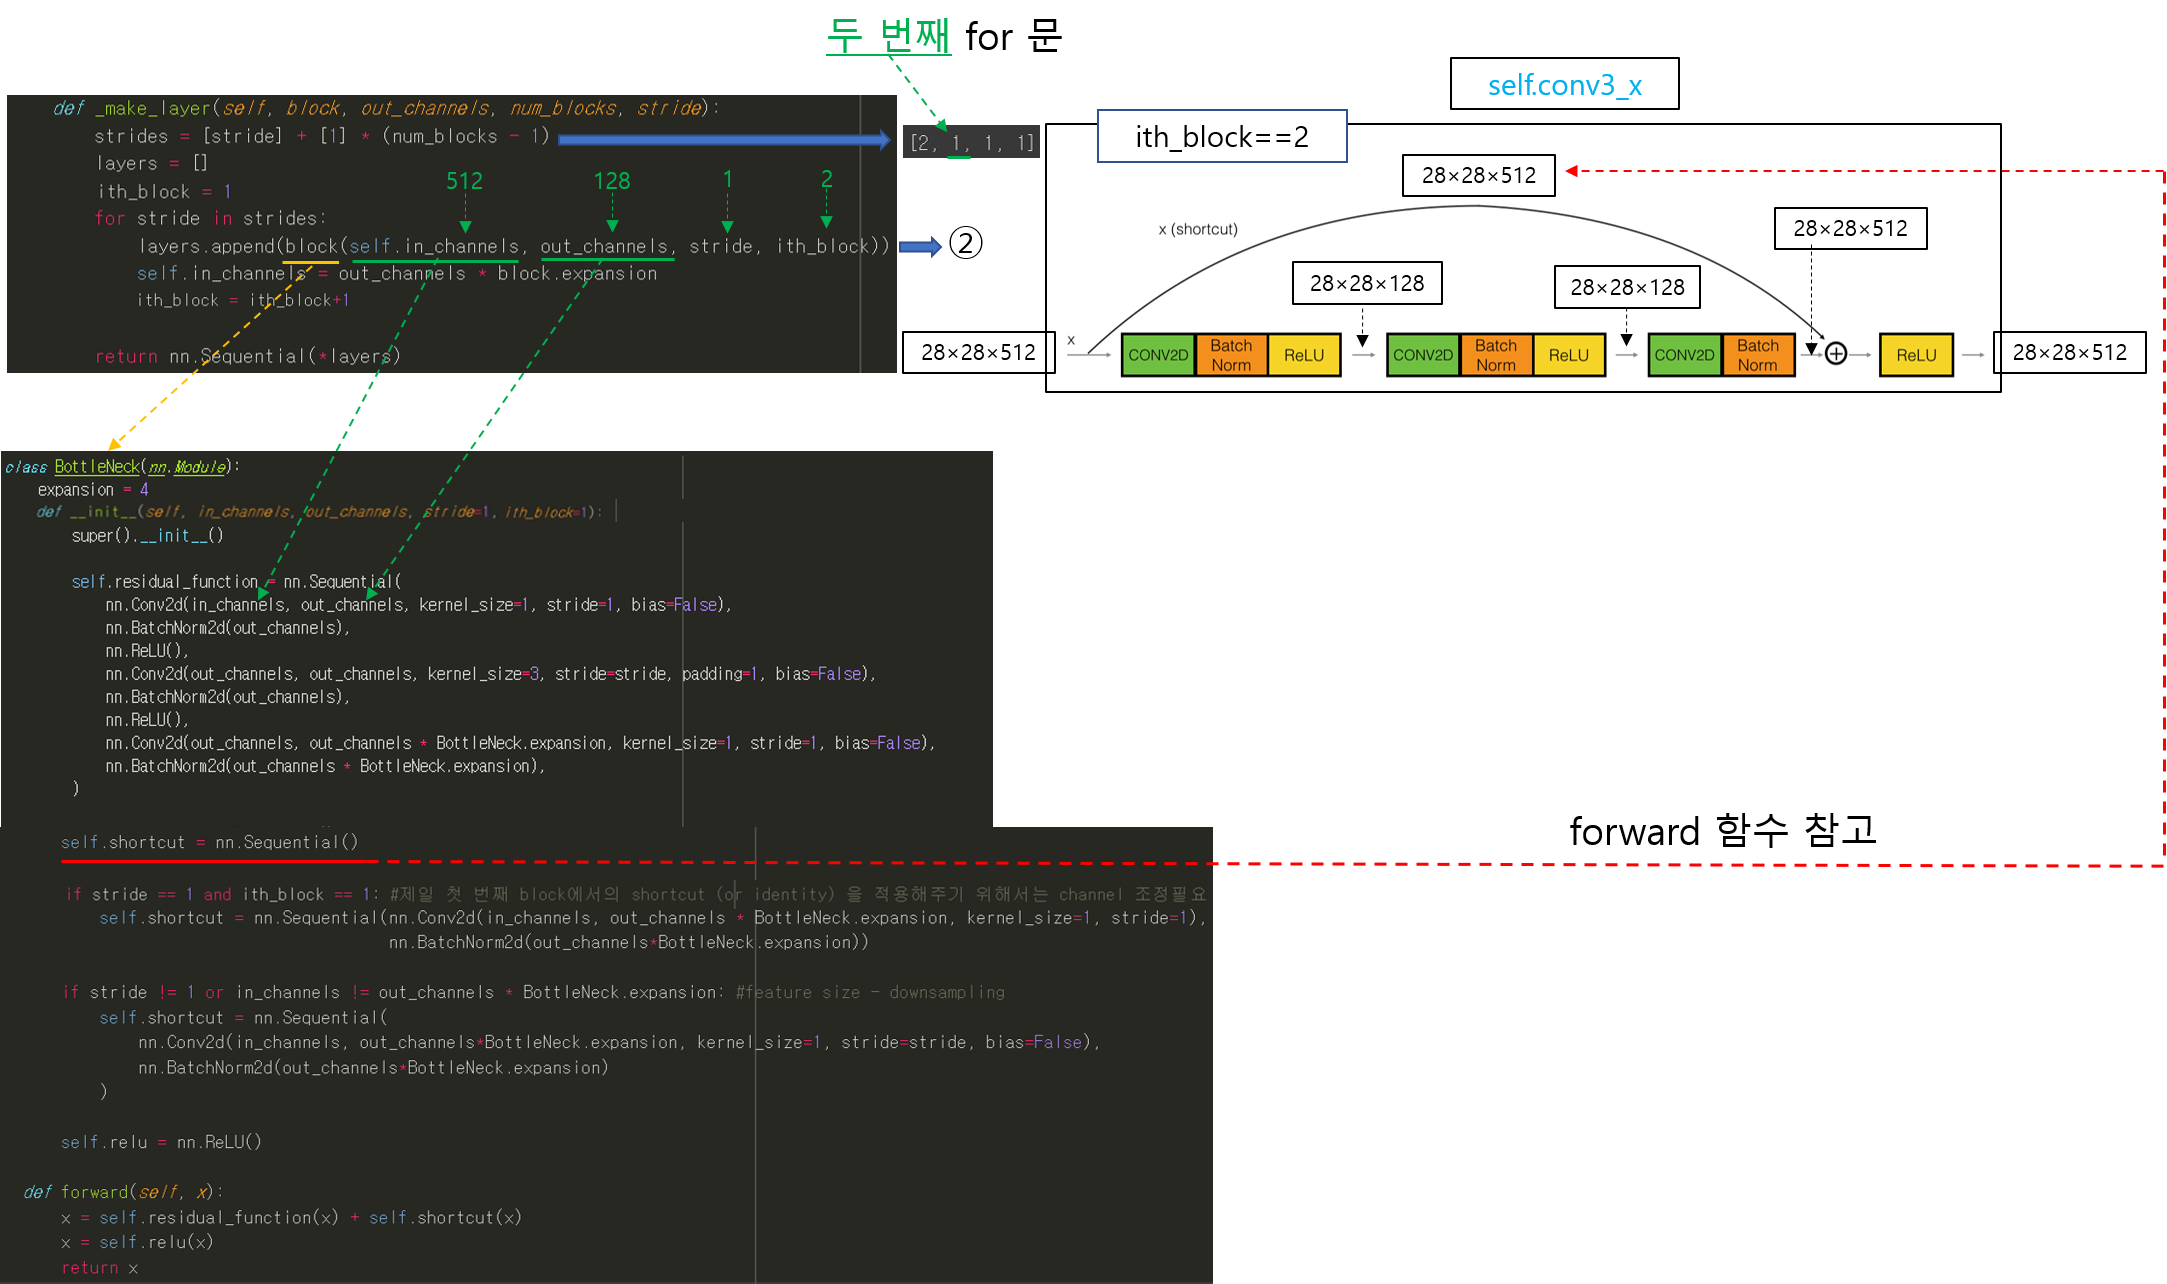Click the third green CONV2D block
The image size is (2167, 1284).
coord(1684,355)
